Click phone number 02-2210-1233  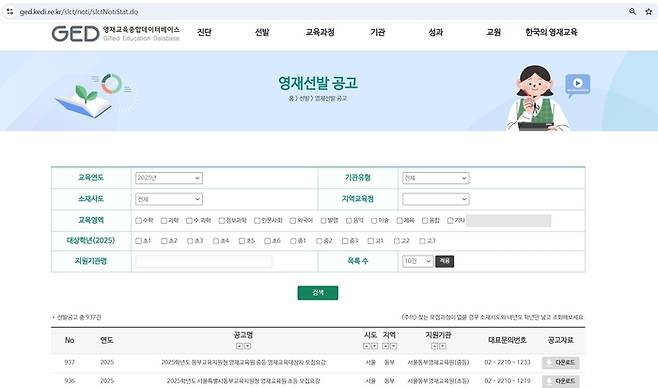click(x=507, y=362)
